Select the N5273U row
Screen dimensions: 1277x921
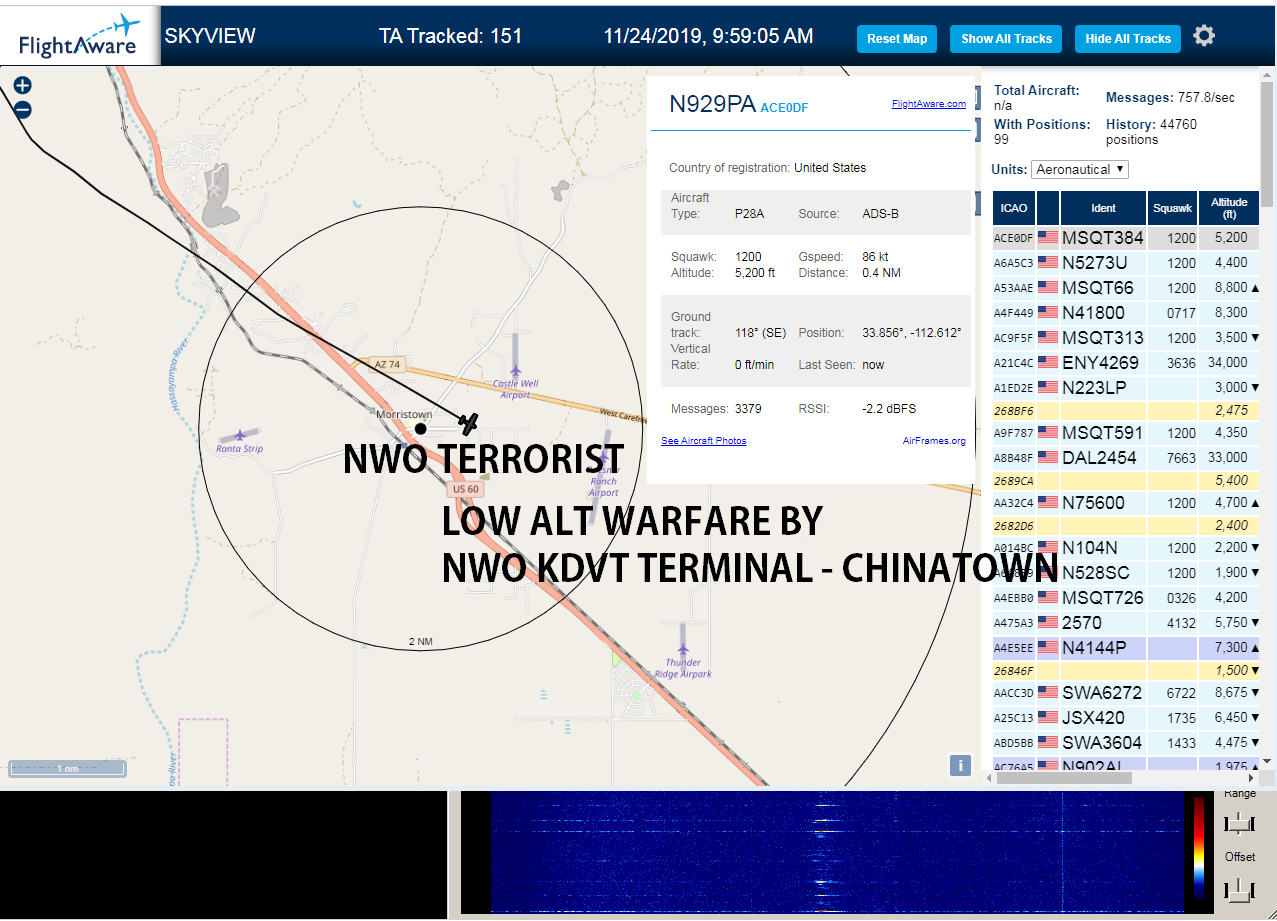point(1126,263)
